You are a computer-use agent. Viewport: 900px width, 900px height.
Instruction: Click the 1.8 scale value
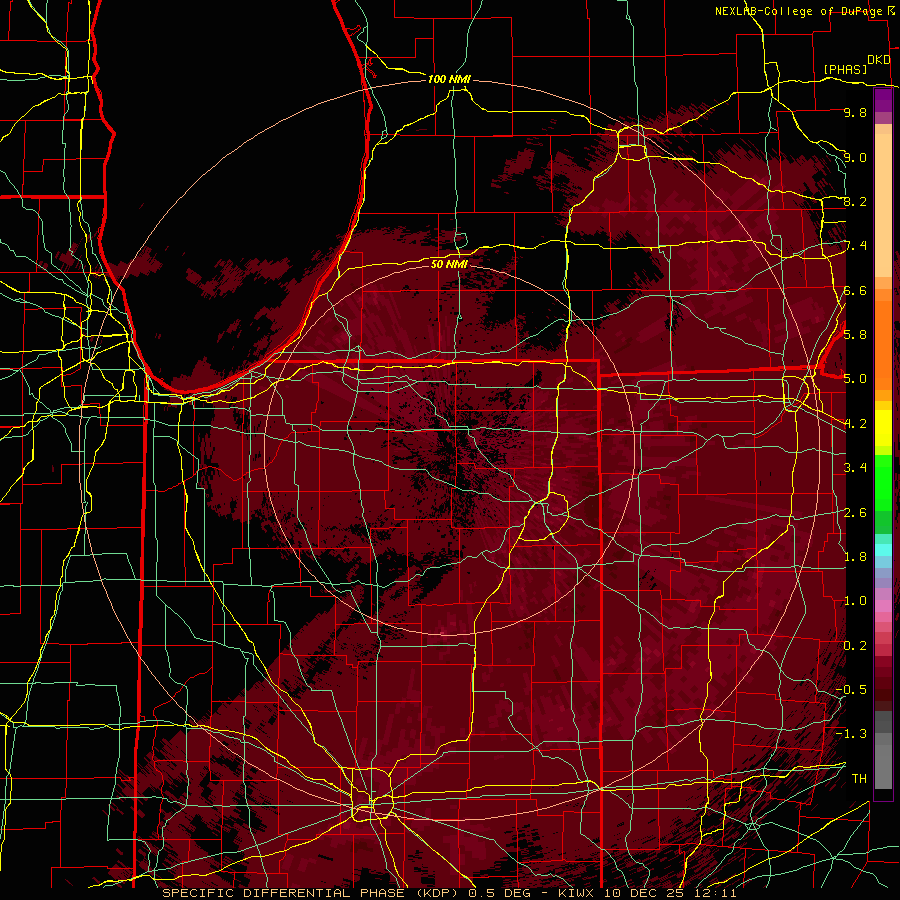855,557
